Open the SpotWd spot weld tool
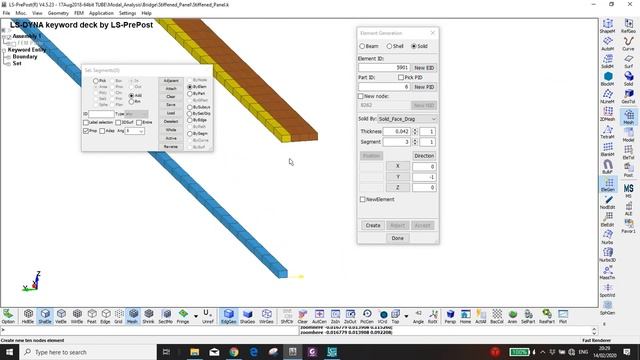Image resolution: width=640 pixels, height=360 pixels. 607,290
